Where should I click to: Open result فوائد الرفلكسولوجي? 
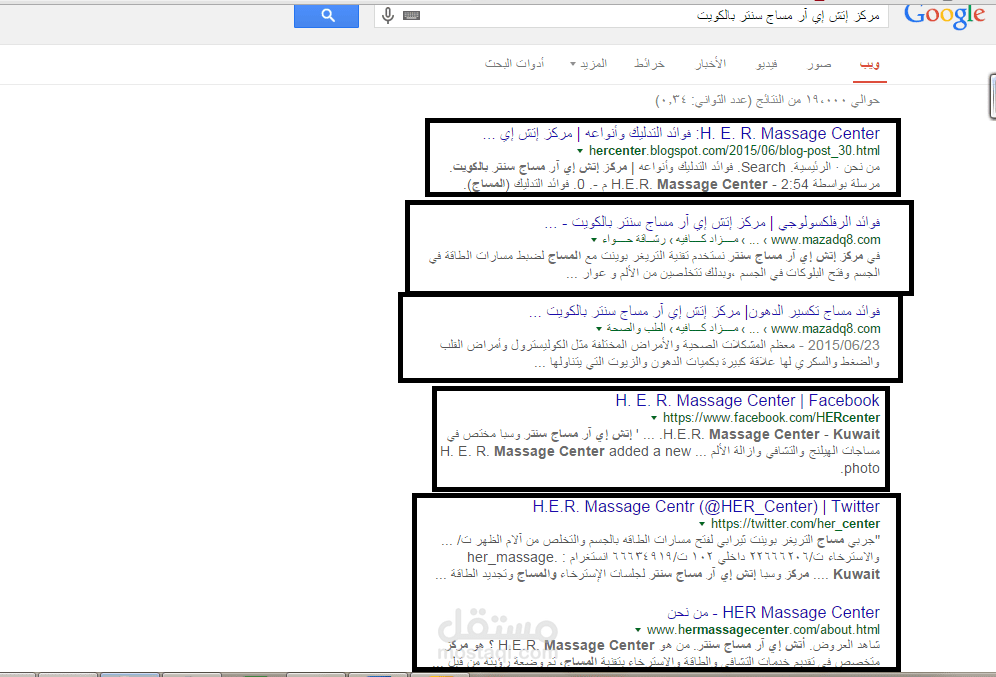coord(712,222)
